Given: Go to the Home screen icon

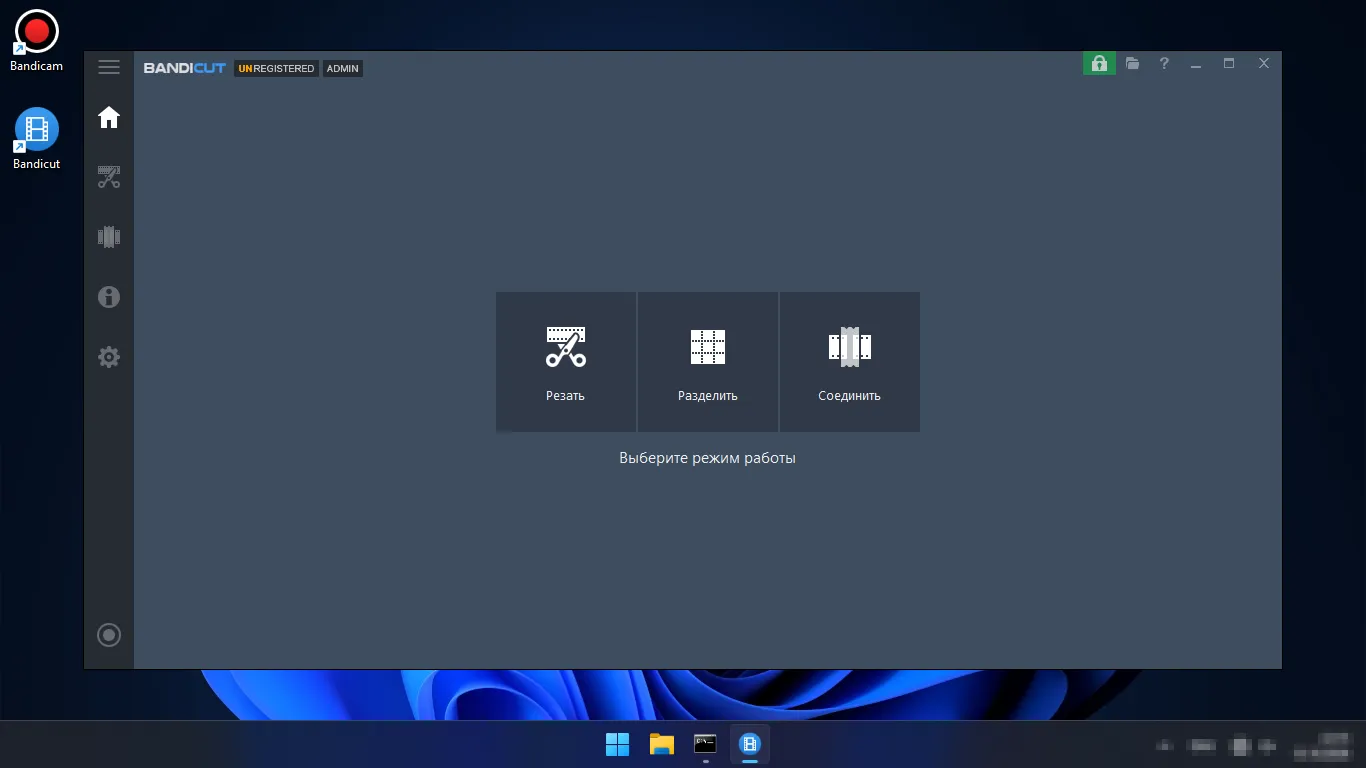Looking at the screenshot, I should 109,118.
